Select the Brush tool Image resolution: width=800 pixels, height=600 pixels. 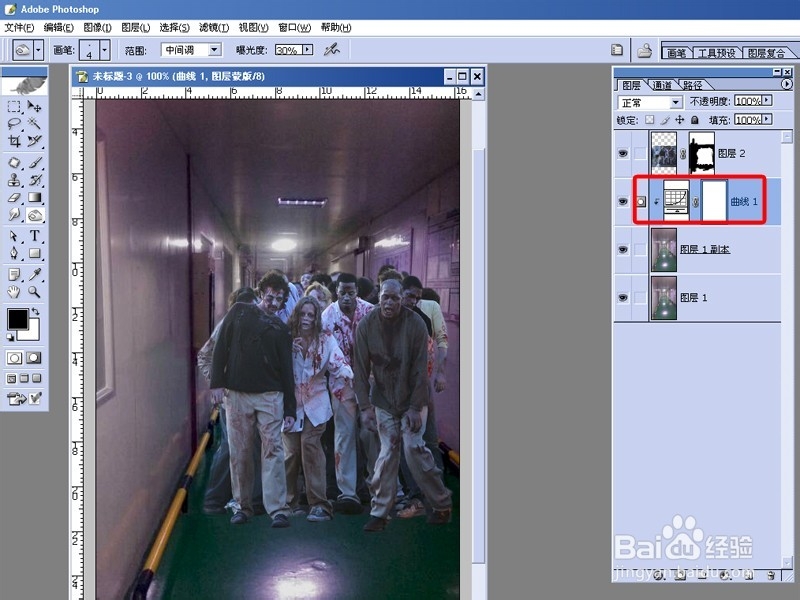34,163
